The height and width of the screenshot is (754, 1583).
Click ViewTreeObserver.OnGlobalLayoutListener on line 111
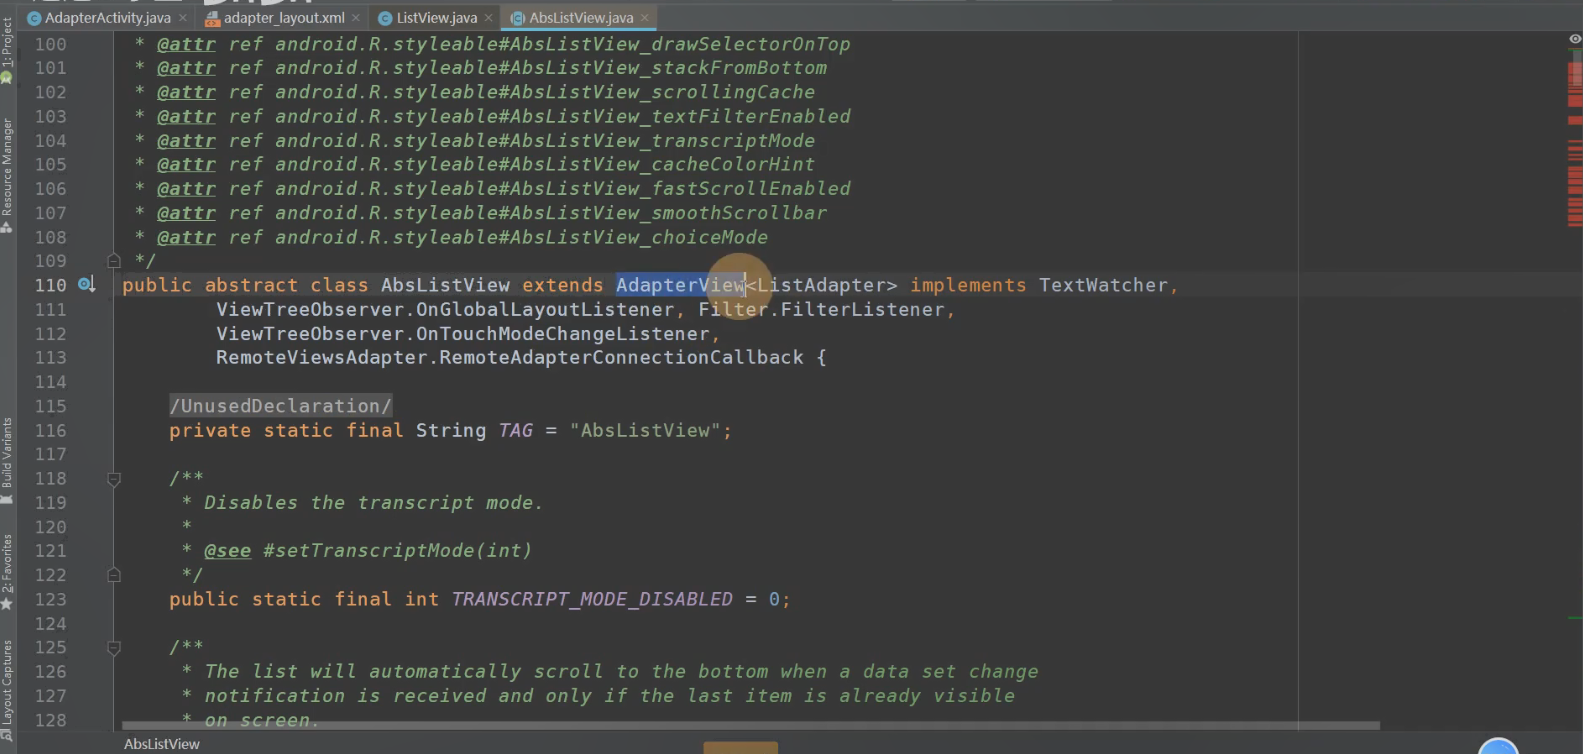(x=445, y=309)
